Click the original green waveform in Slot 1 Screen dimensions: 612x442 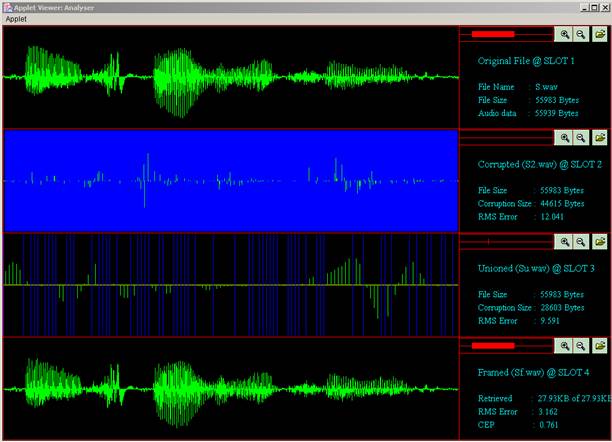pyautogui.click(x=231, y=77)
